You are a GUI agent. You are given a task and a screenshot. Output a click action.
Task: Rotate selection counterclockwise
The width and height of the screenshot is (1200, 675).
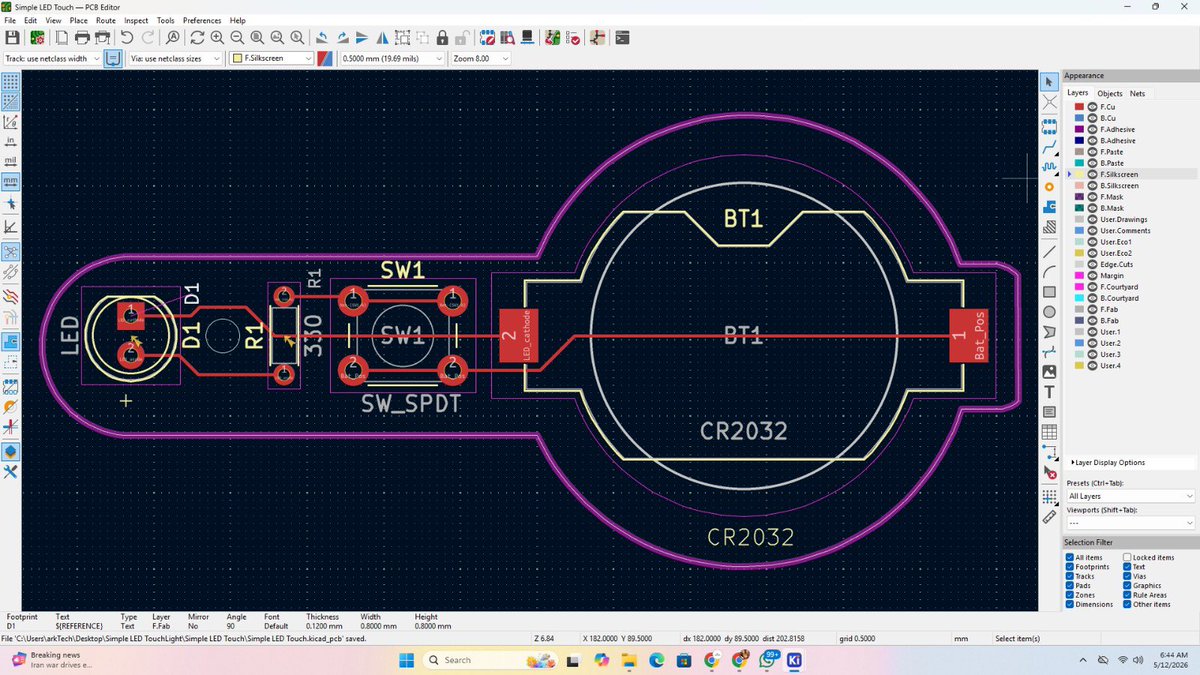point(322,37)
